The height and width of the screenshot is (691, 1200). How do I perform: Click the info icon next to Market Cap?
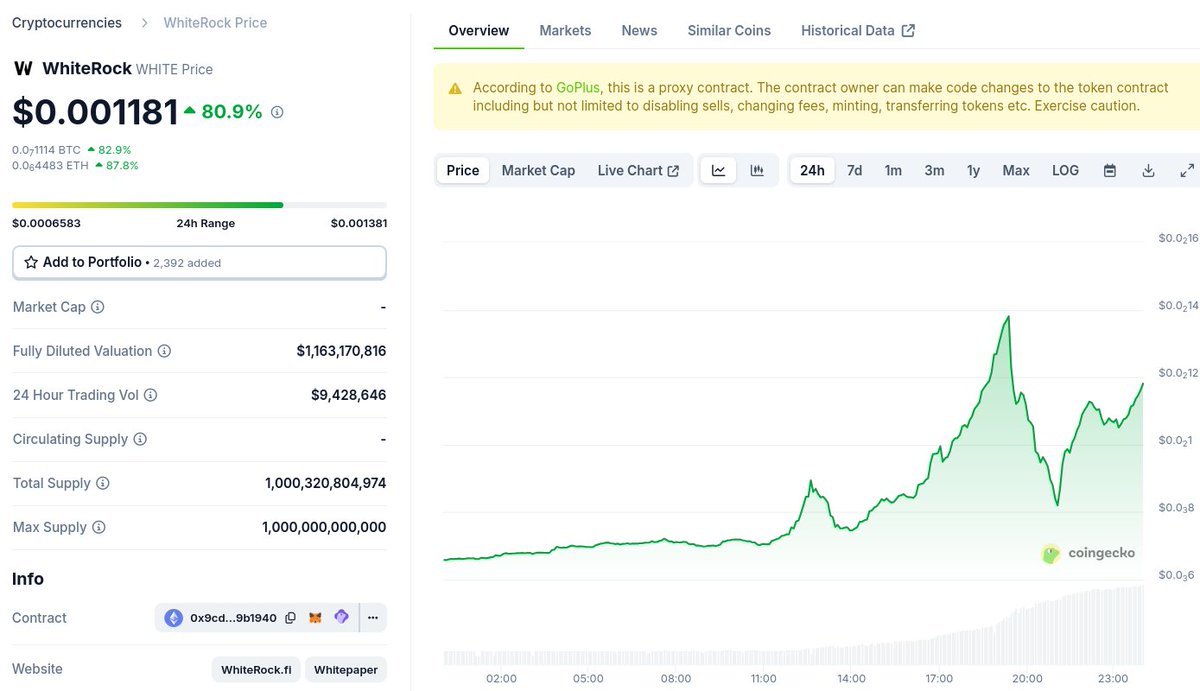(x=98, y=307)
